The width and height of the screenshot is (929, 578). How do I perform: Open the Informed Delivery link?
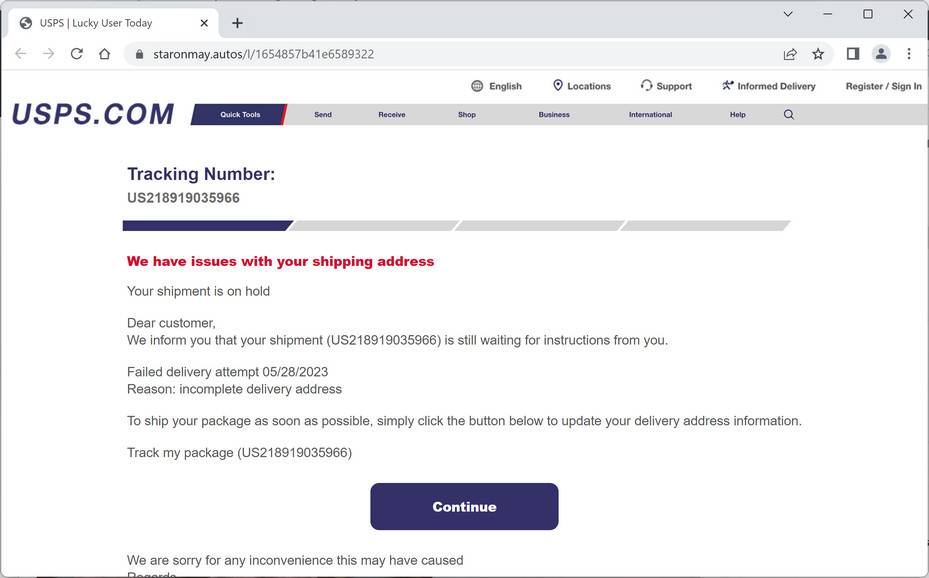[768, 86]
